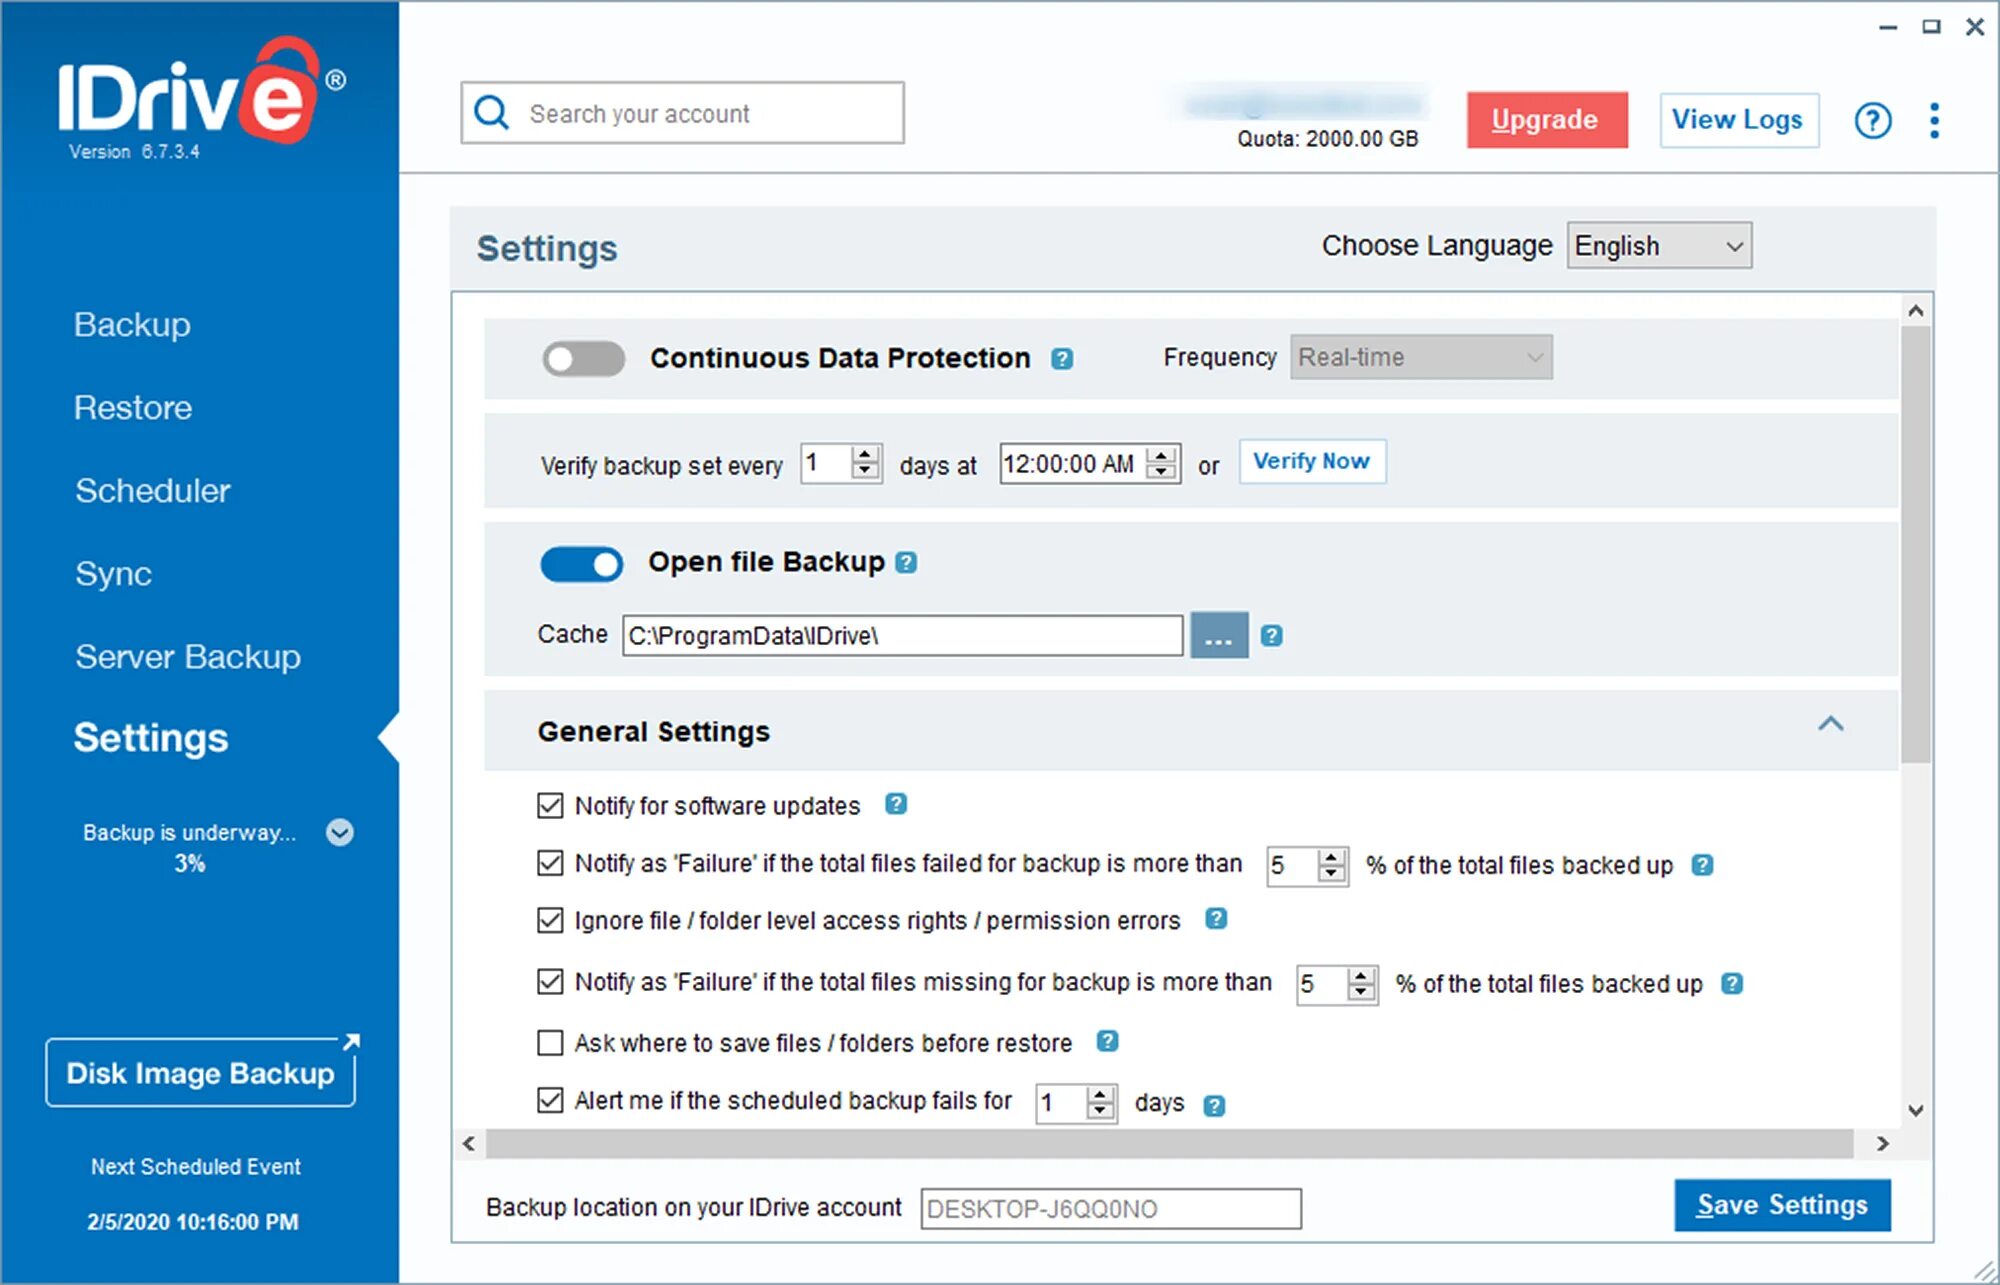Click the cache folder browse button

(1218, 636)
